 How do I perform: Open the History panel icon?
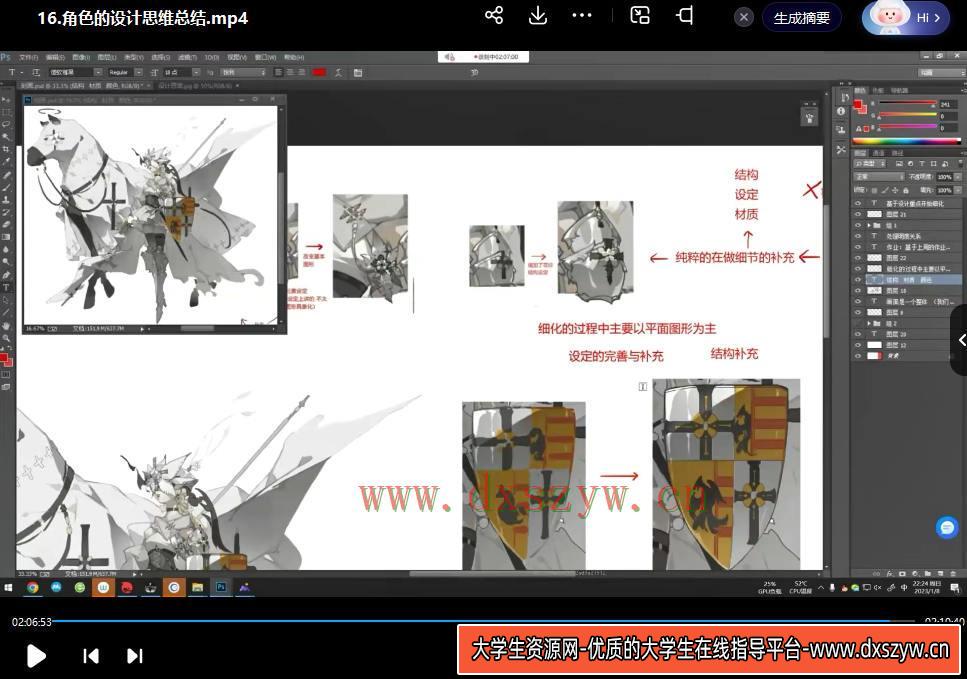point(845,97)
